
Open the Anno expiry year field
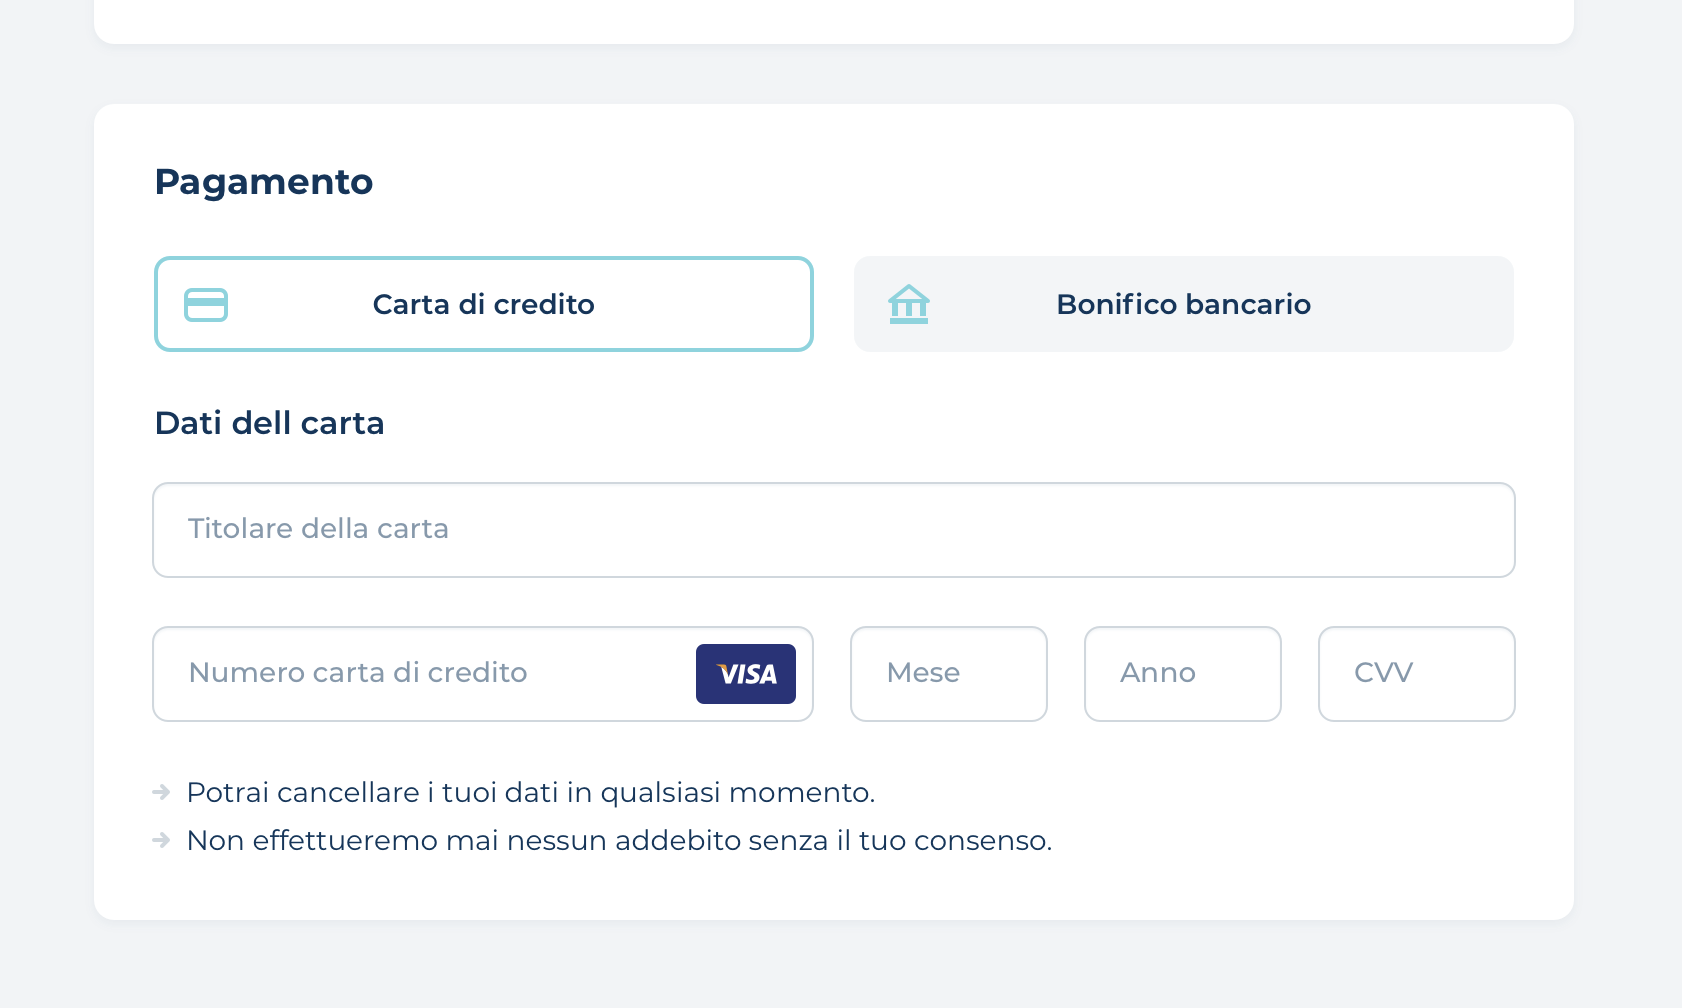1182,674
